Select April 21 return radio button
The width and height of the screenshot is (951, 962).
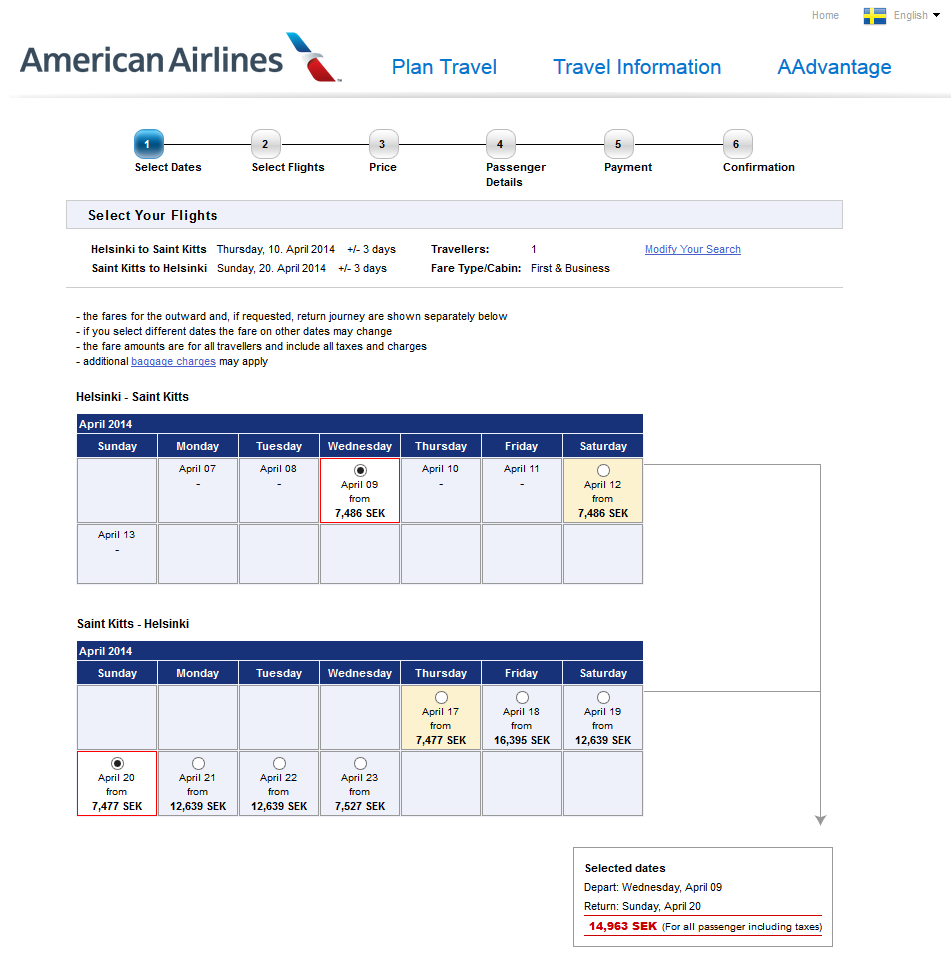tap(198, 764)
